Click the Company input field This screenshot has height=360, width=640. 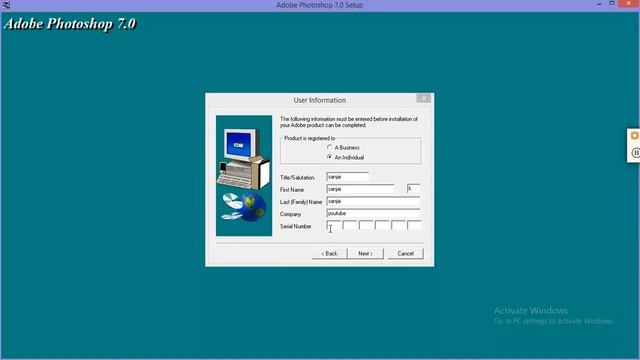click(373, 213)
